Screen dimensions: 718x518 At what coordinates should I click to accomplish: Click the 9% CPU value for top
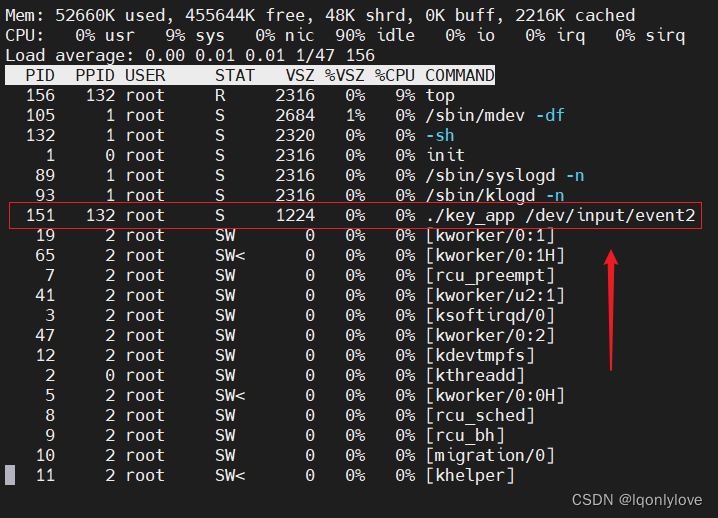click(405, 96)
